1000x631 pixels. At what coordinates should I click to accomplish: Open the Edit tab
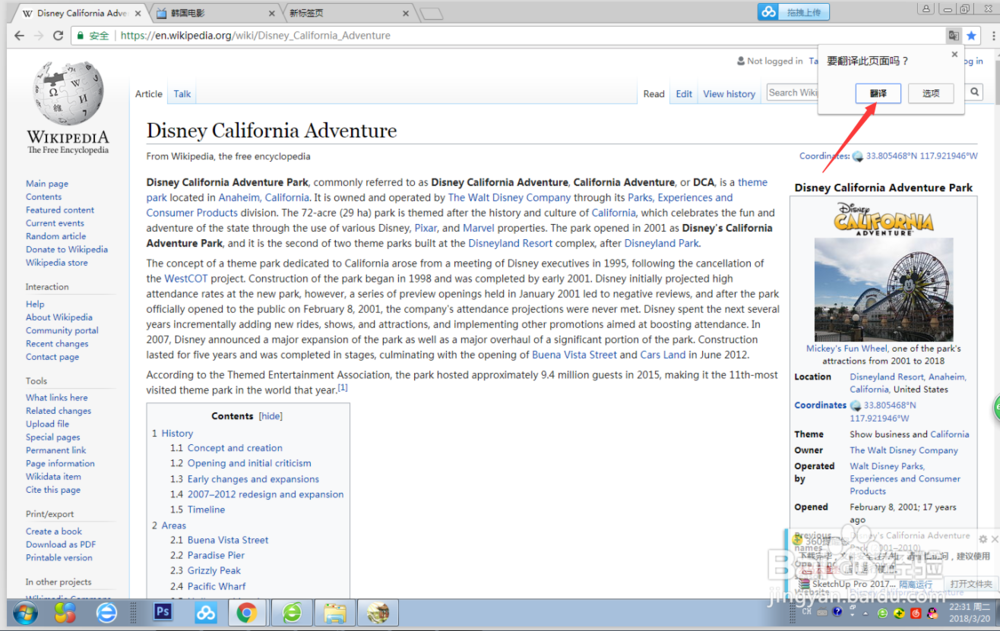click(x=684, y=94)
